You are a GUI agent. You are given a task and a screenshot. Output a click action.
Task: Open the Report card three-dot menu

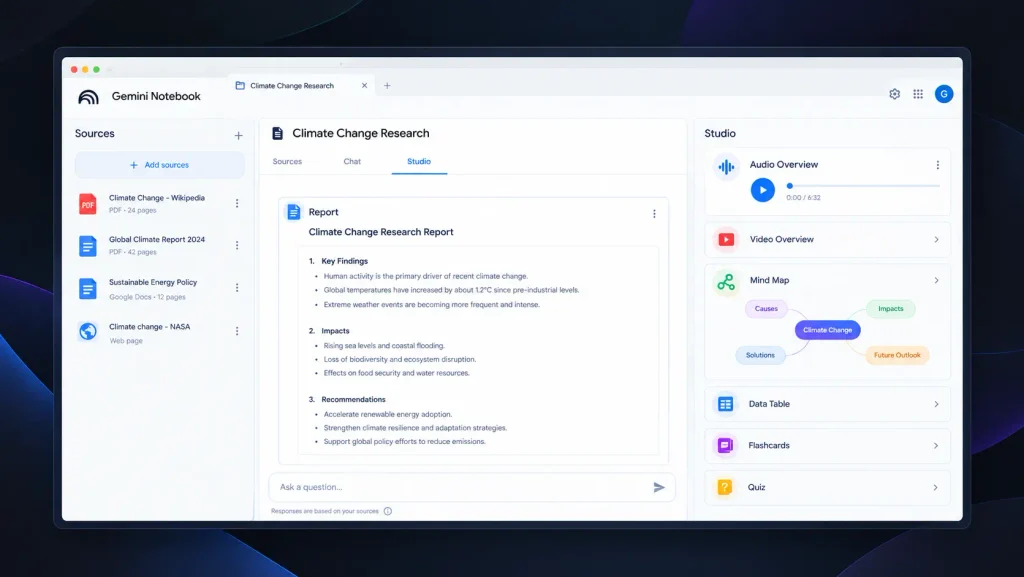tap(654, 214)
